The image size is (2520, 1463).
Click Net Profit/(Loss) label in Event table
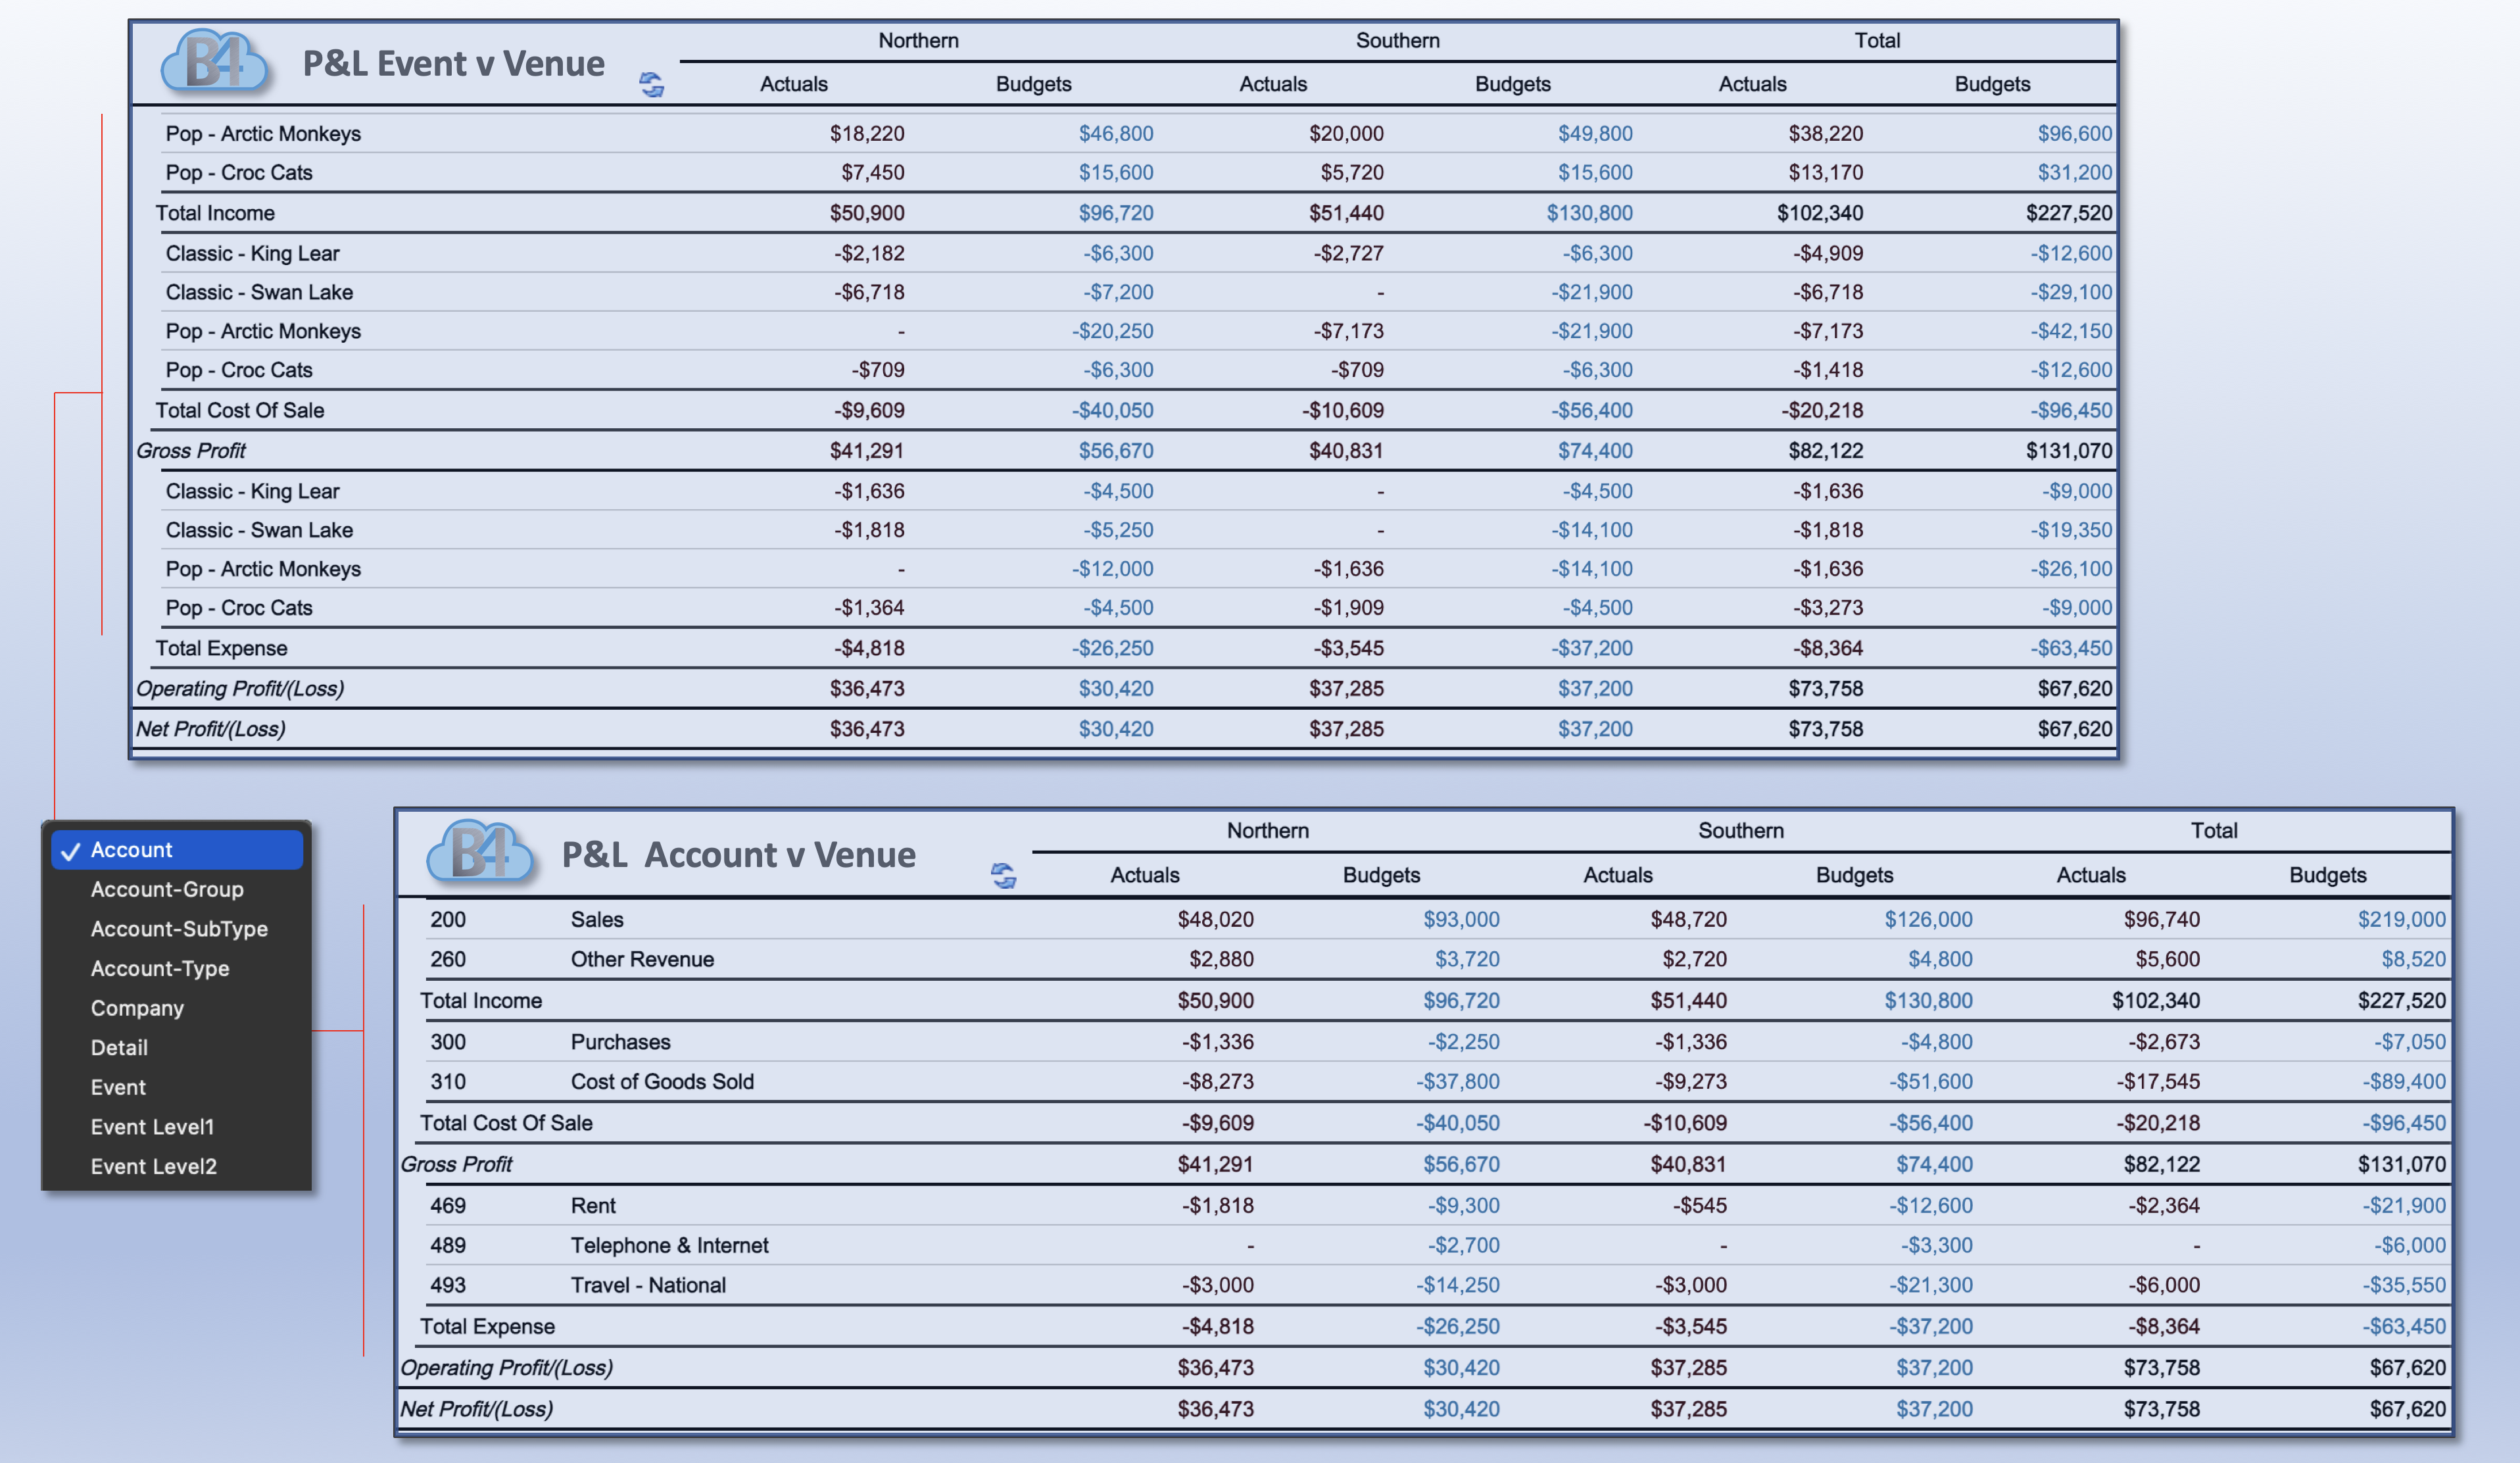(210, 729)
